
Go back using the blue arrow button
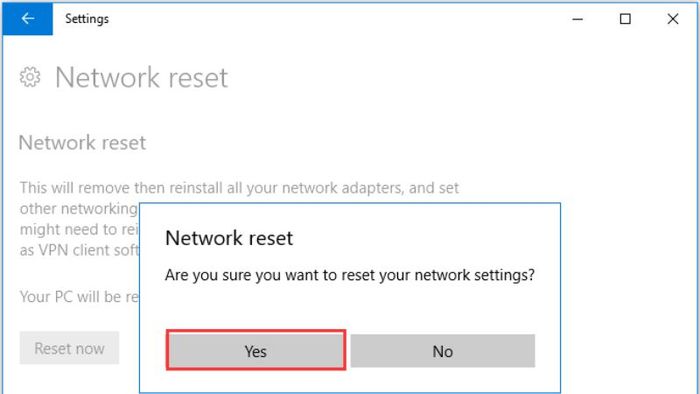28,19
